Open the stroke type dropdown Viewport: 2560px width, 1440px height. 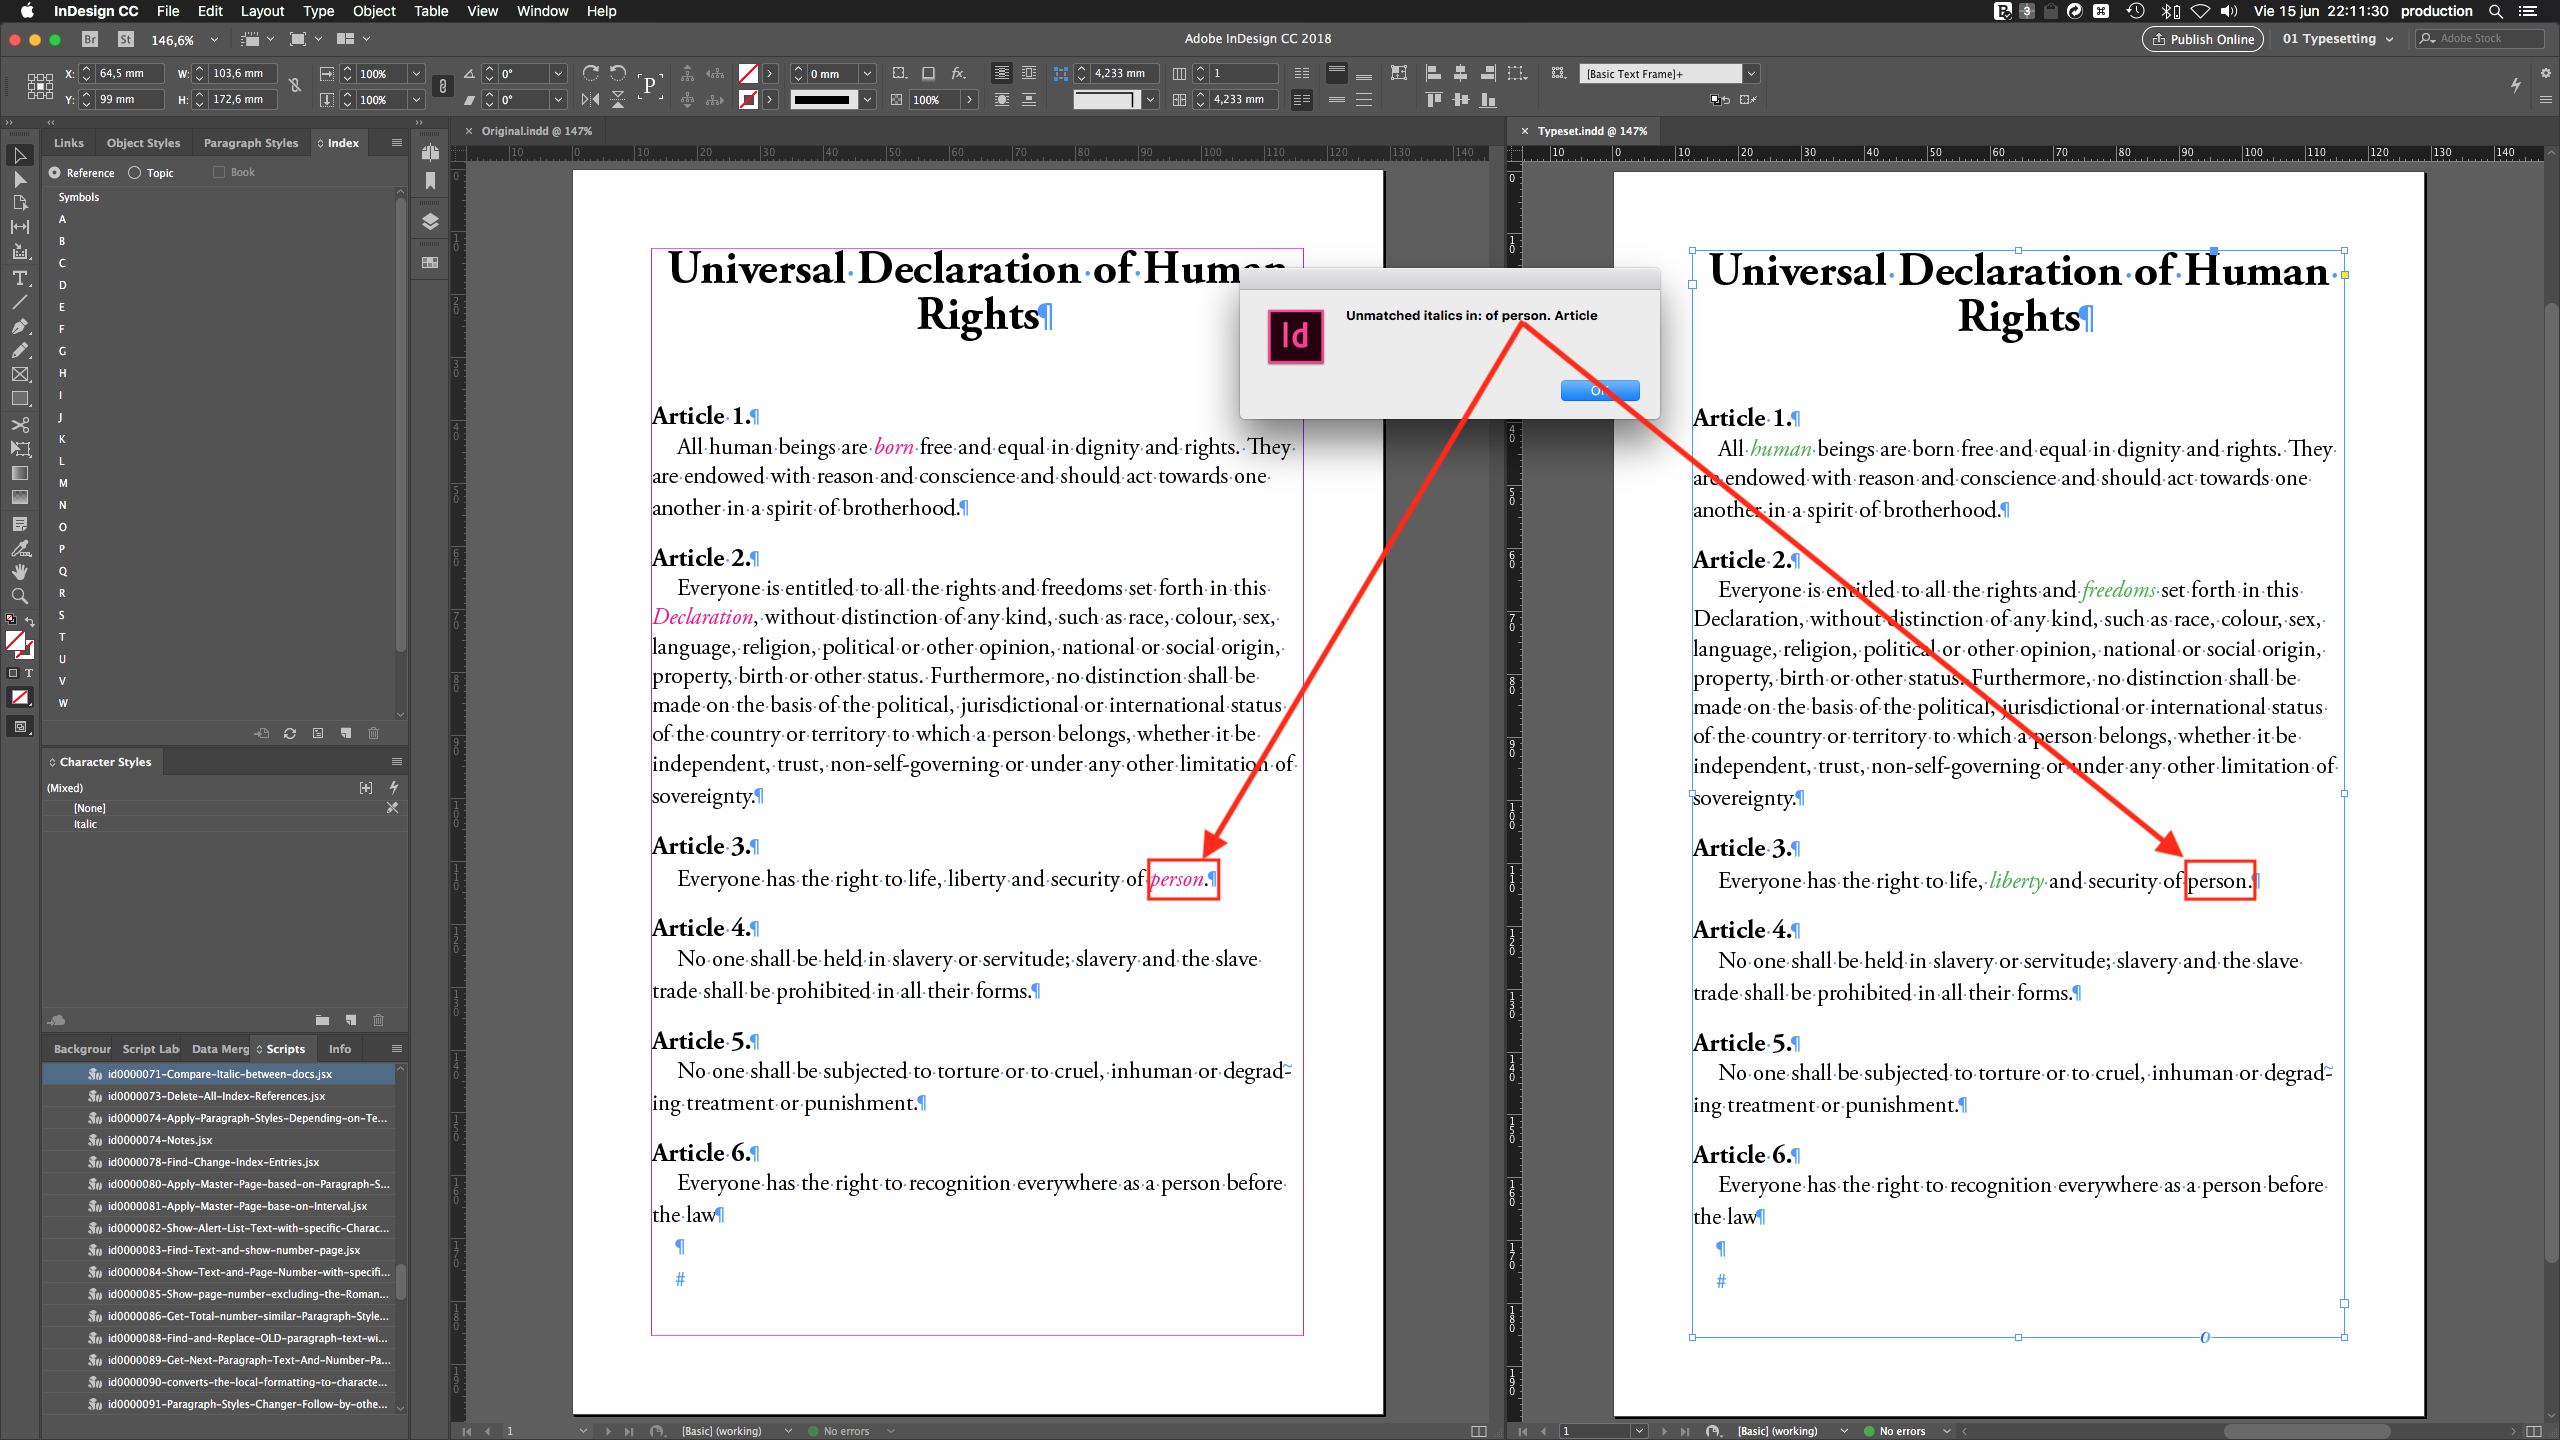[868, 99]
